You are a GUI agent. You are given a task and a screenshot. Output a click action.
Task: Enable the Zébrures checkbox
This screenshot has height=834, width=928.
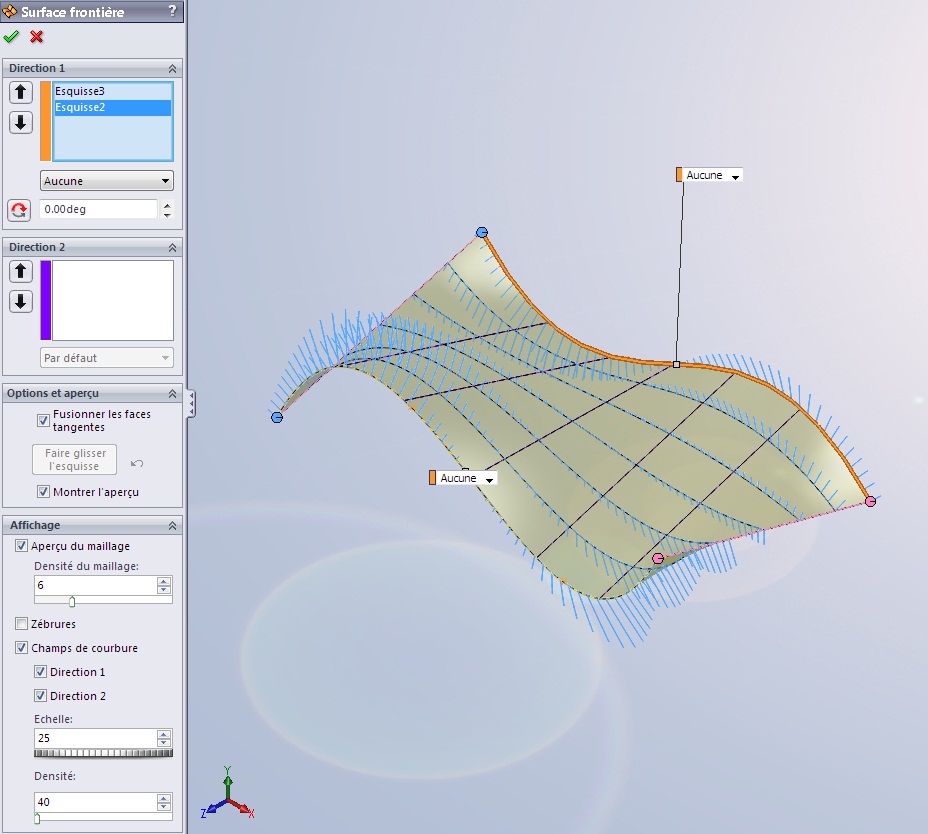21,624
